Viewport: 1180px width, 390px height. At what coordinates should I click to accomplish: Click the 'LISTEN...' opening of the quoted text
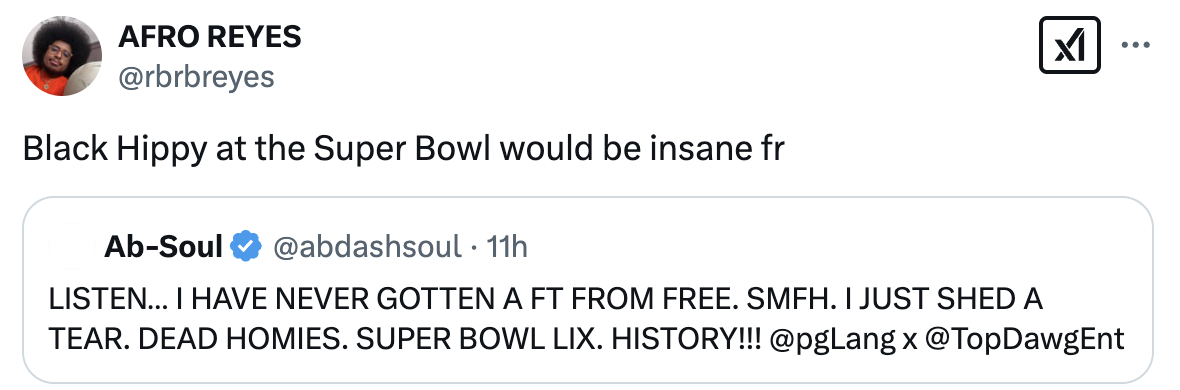click(108, 299)
